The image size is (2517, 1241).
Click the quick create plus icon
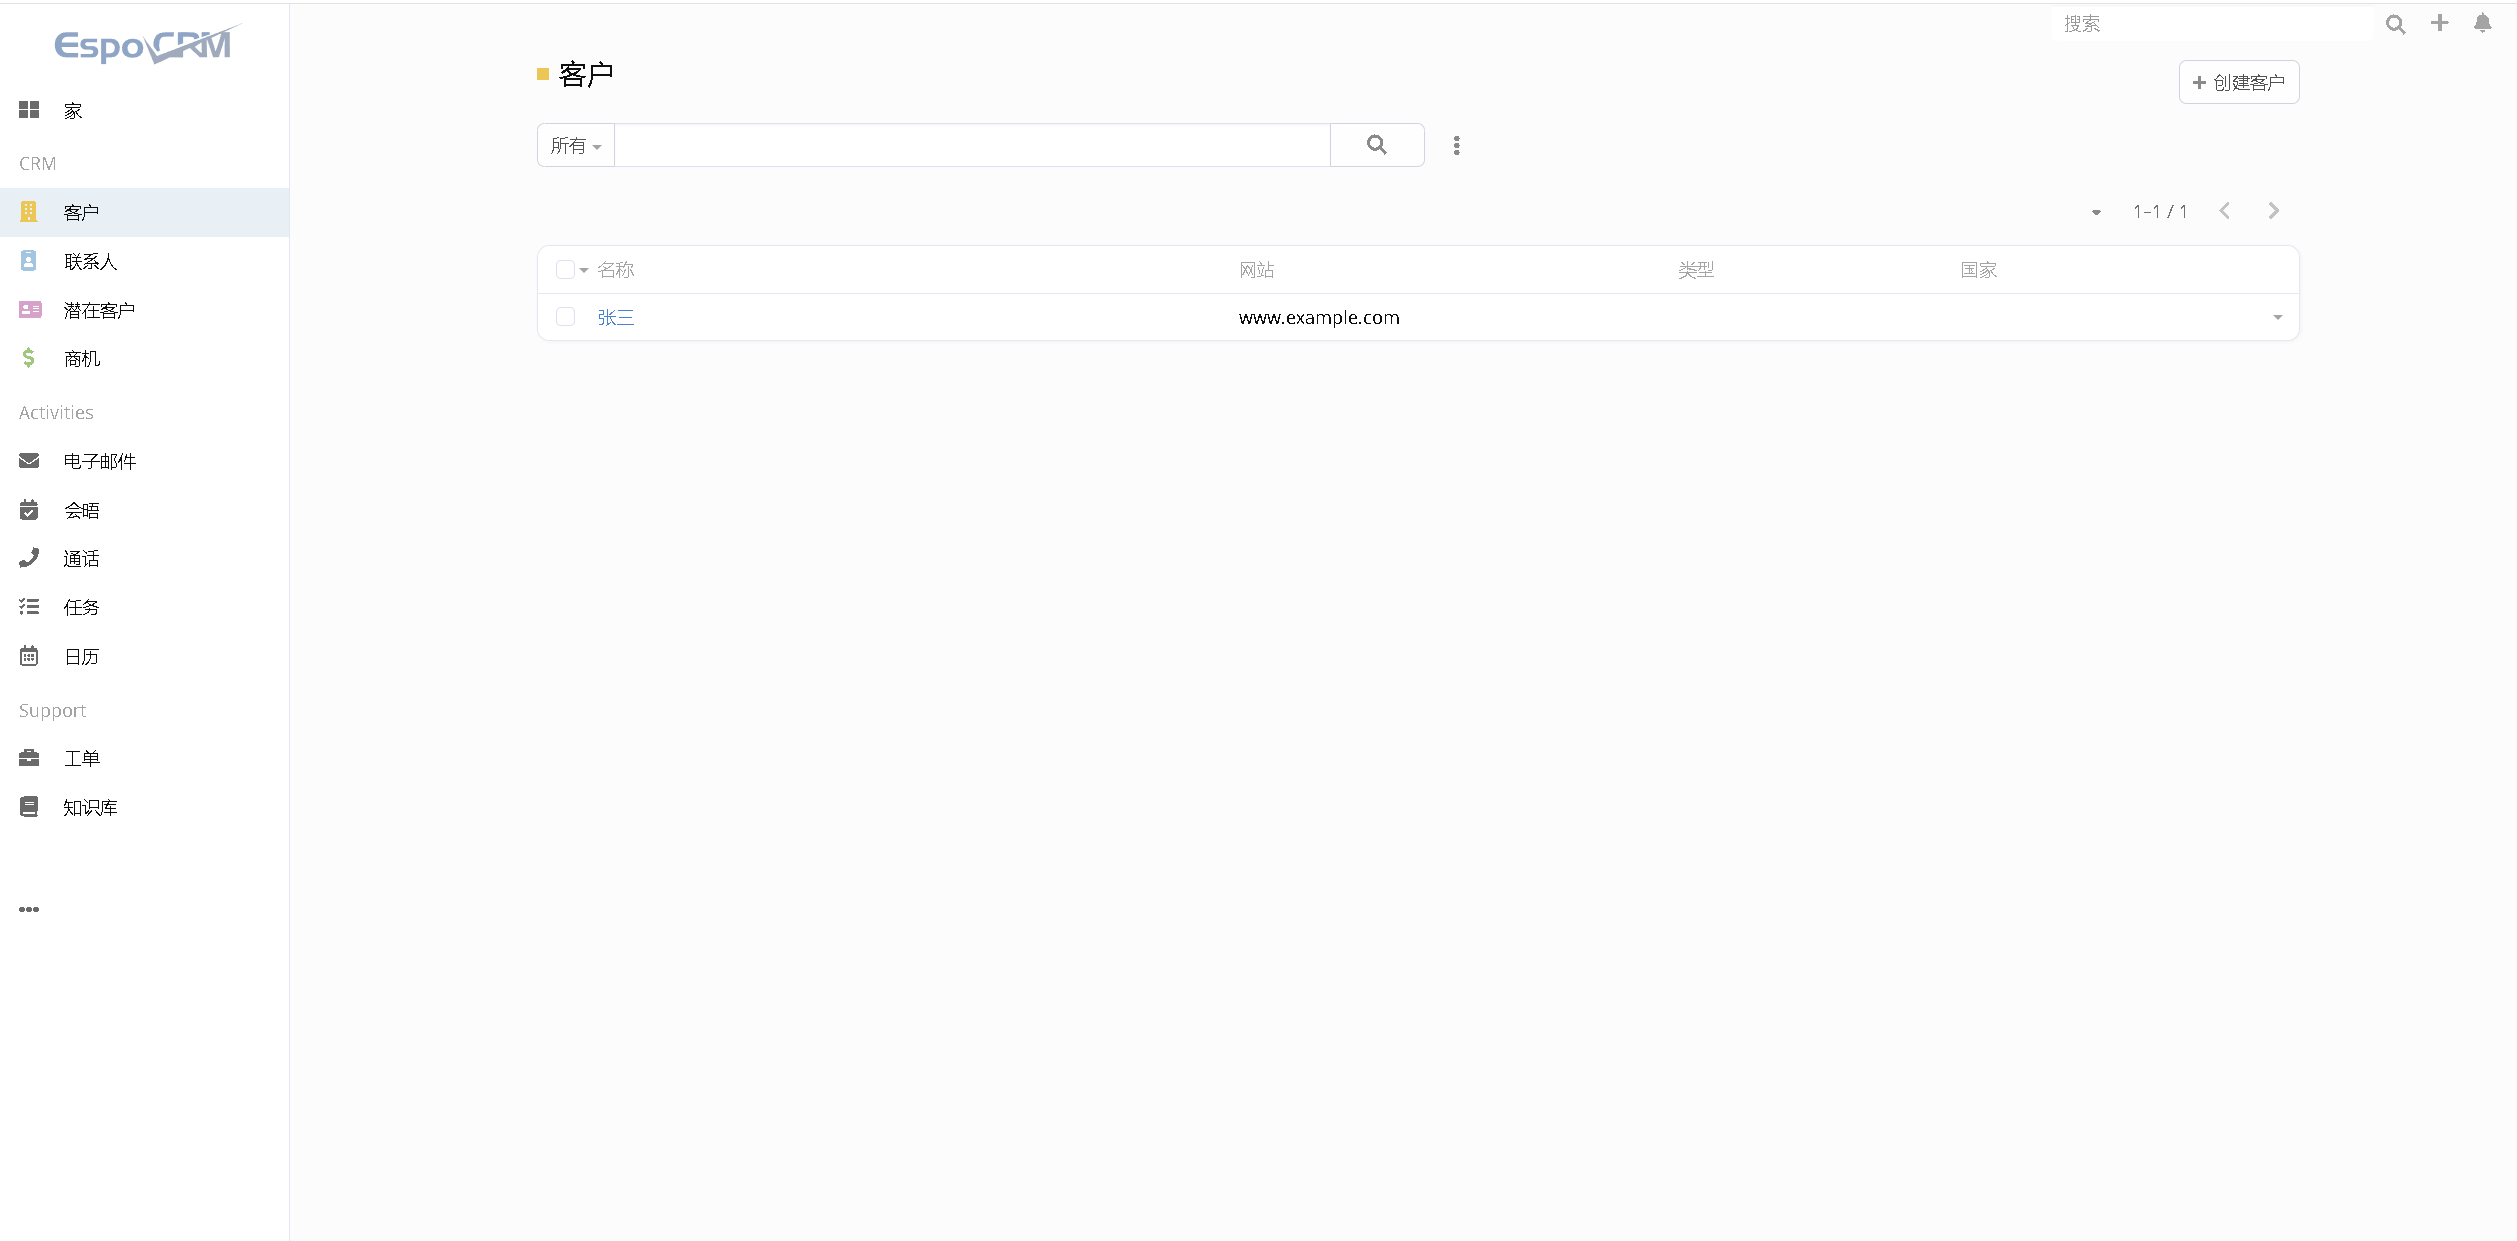click(x=2439, y=23)
